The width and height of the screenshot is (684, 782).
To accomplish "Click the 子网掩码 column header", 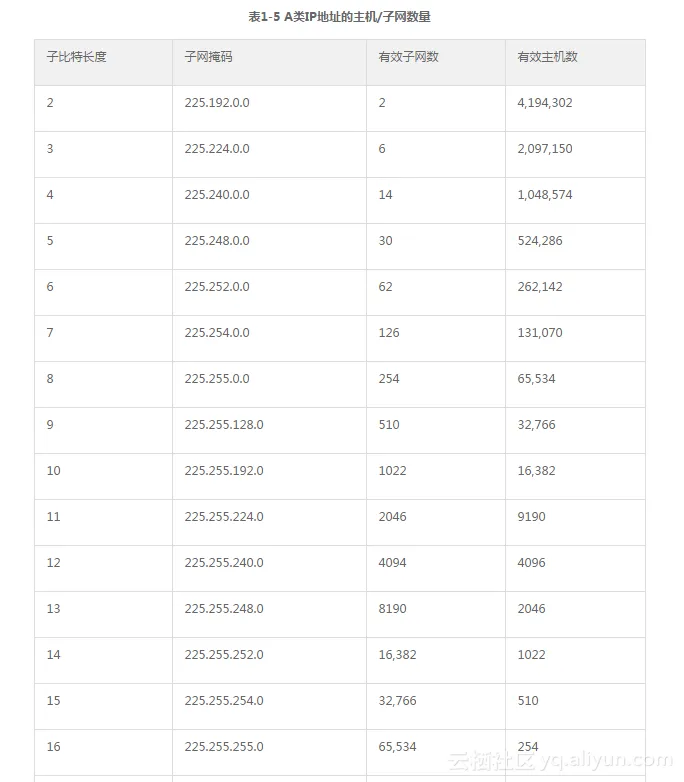I will (208, 57).
